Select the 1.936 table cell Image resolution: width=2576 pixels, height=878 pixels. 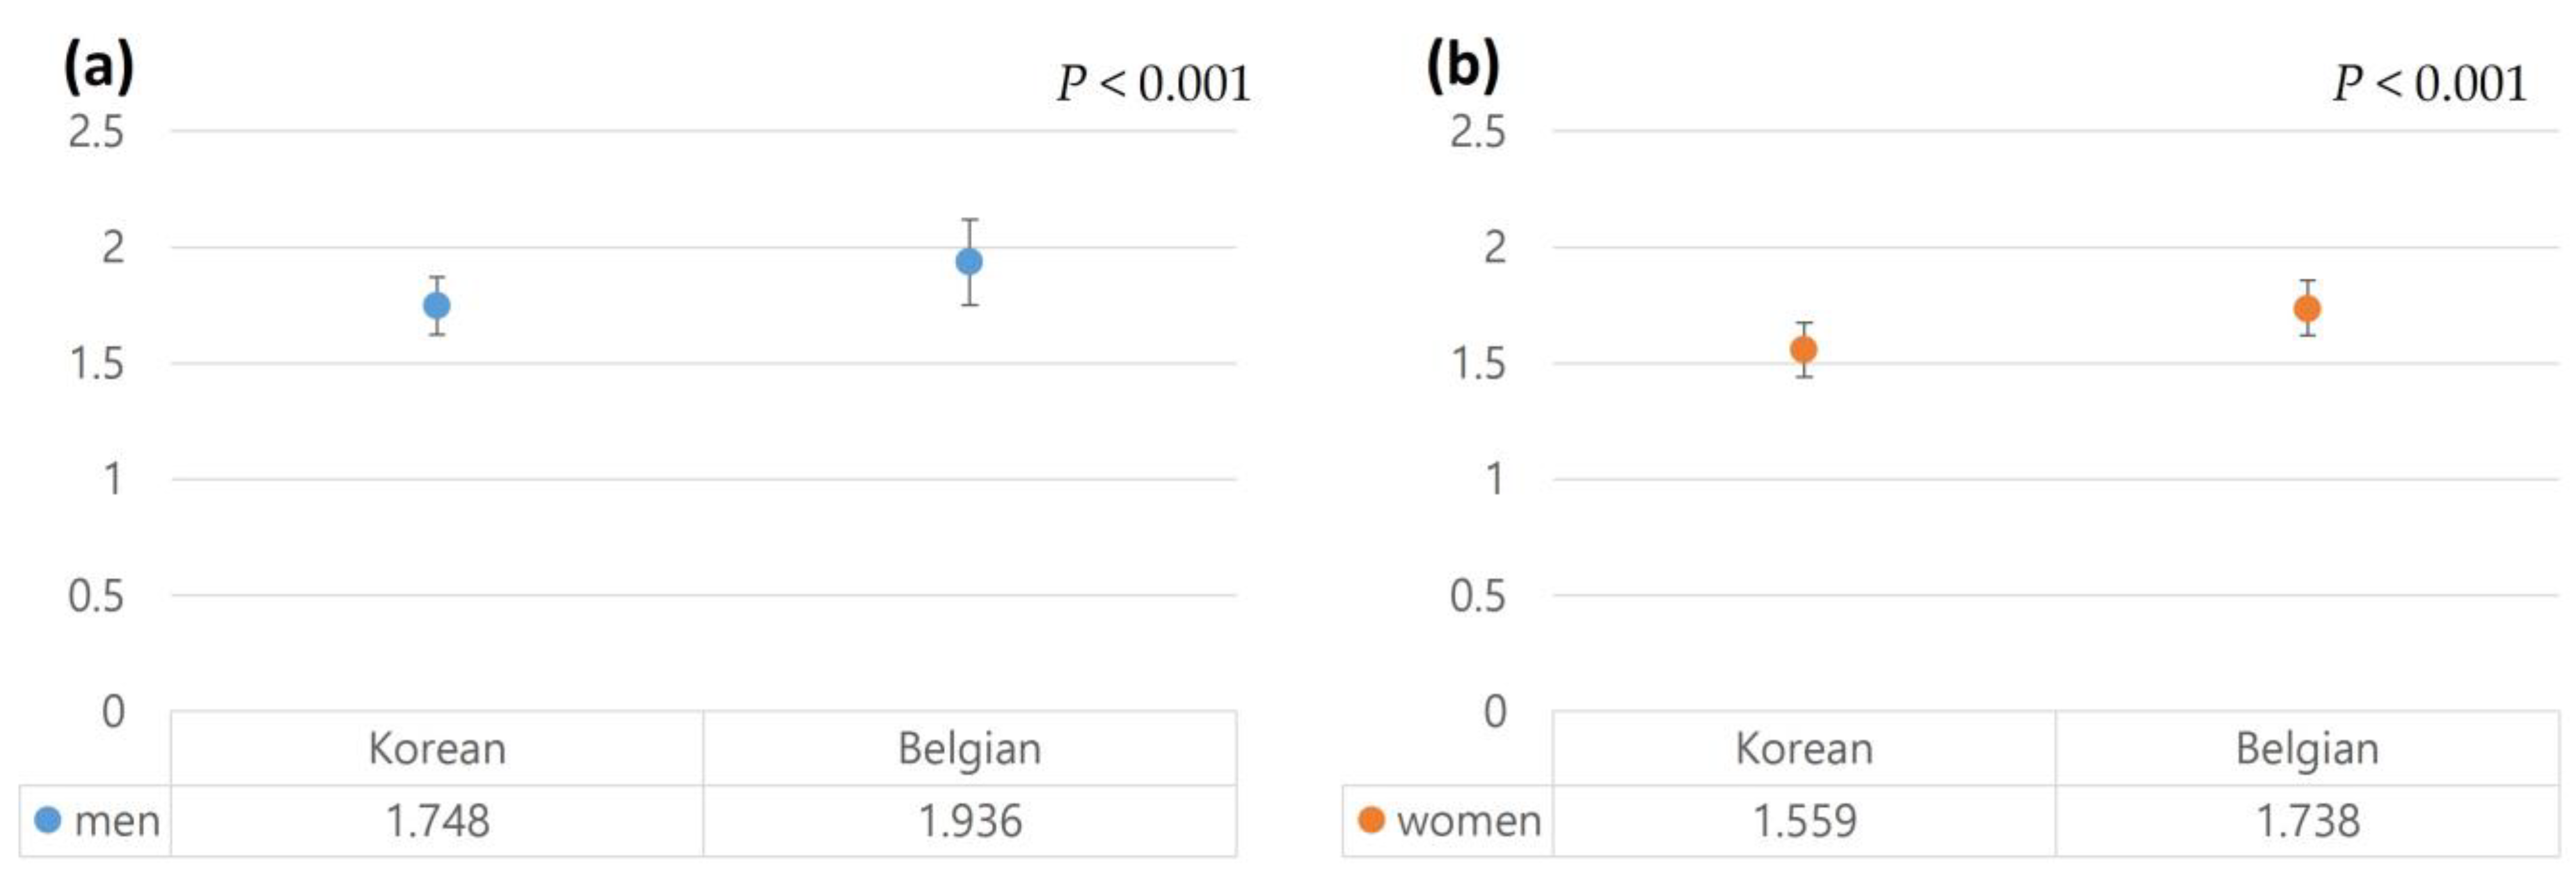click(x=969, y=821)
